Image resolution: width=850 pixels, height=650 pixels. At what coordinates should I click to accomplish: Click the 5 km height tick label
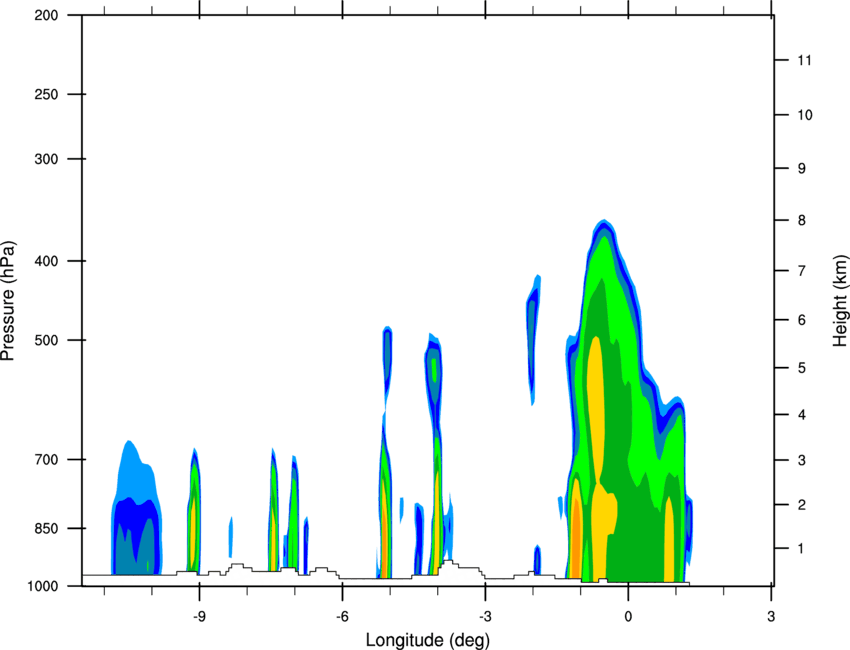(802, 368)
